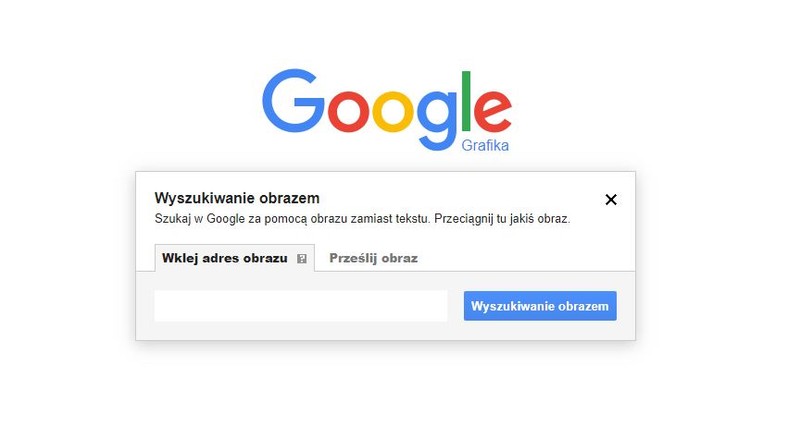Click the Szukaj w Google description sentence
The image size is (788, 438).
click(290, 219)
